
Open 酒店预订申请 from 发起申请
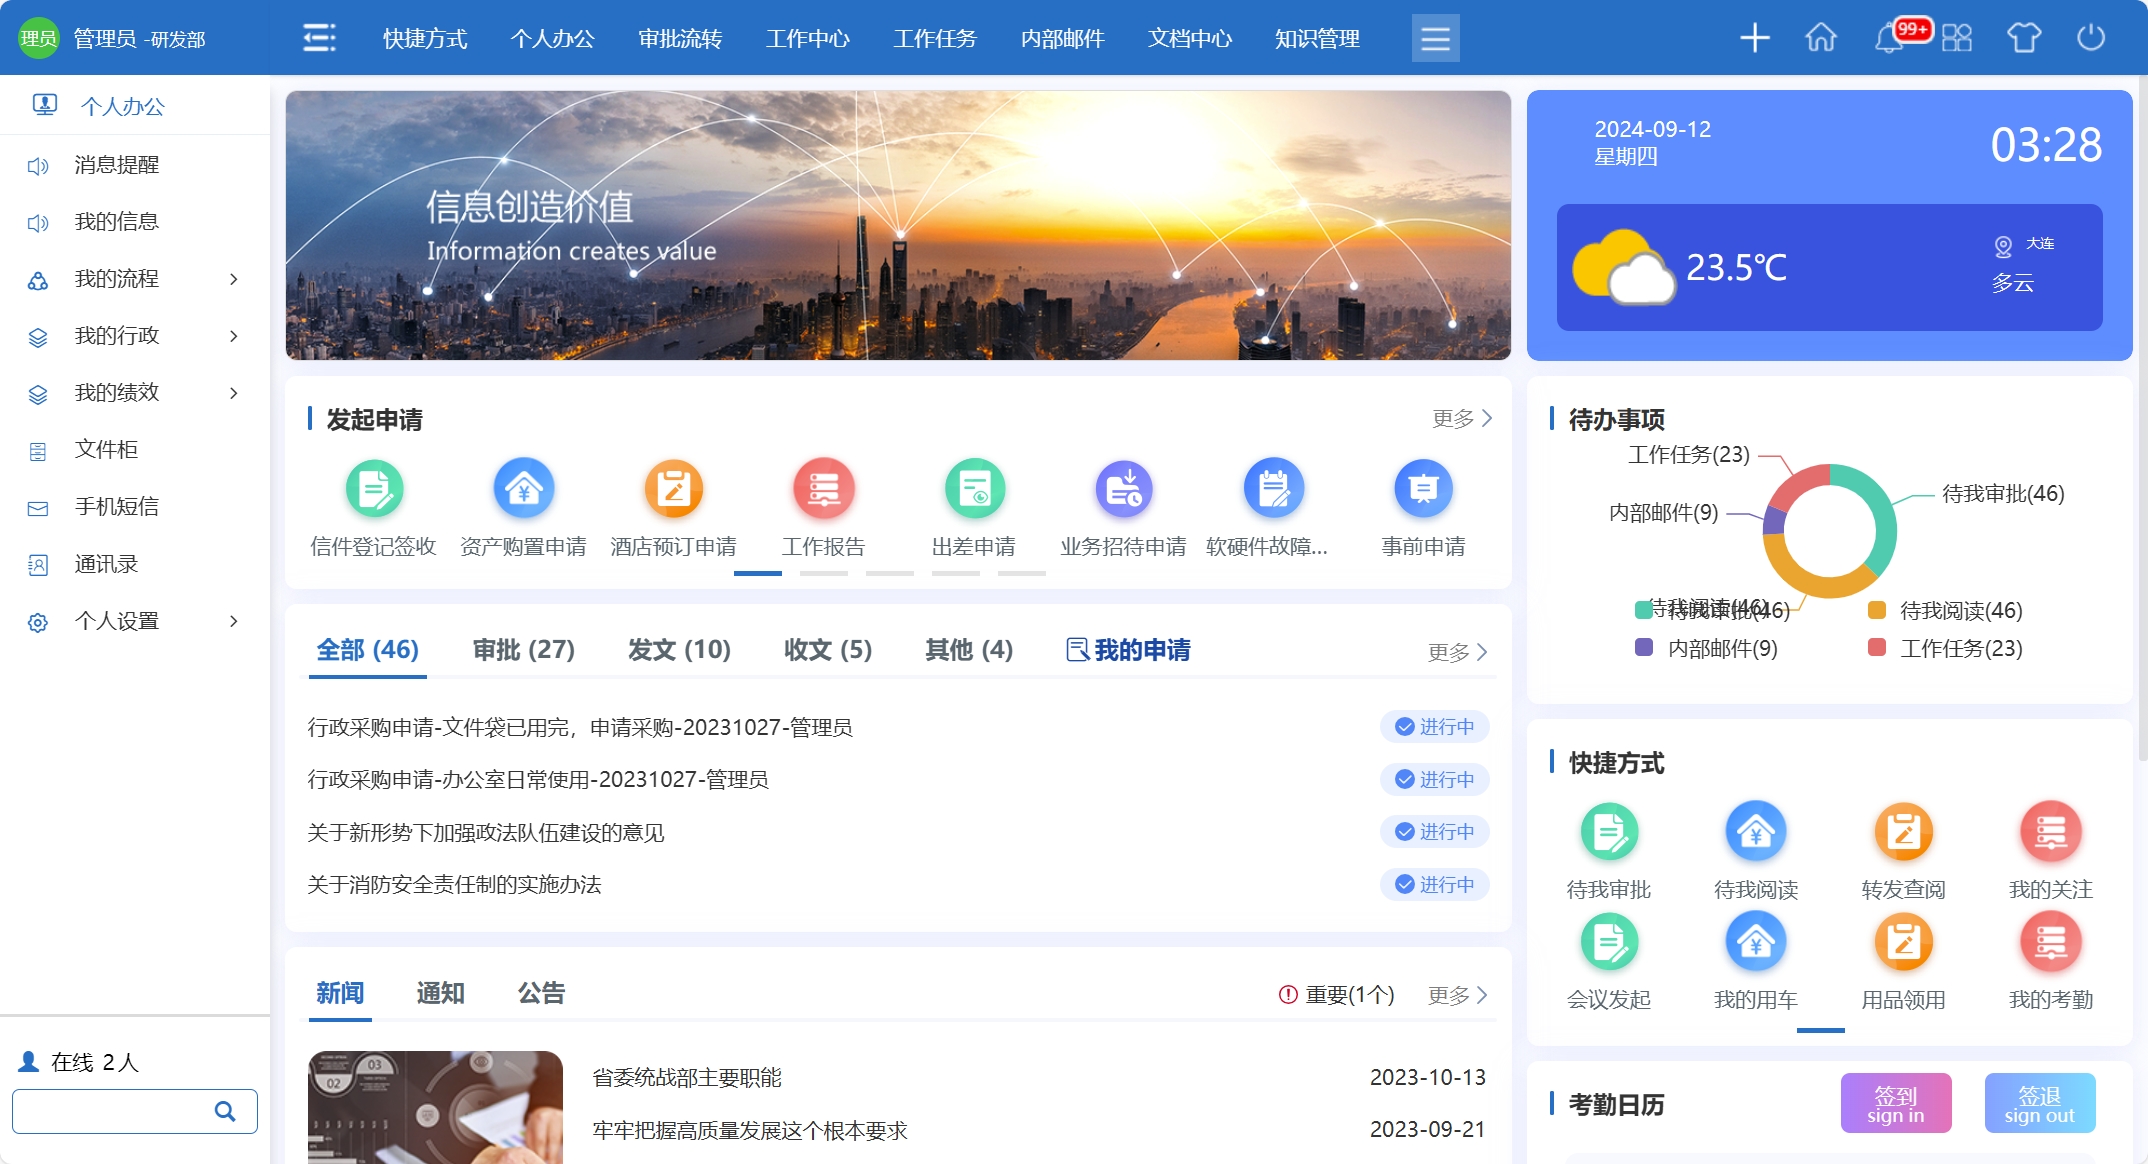pos(673,489)
